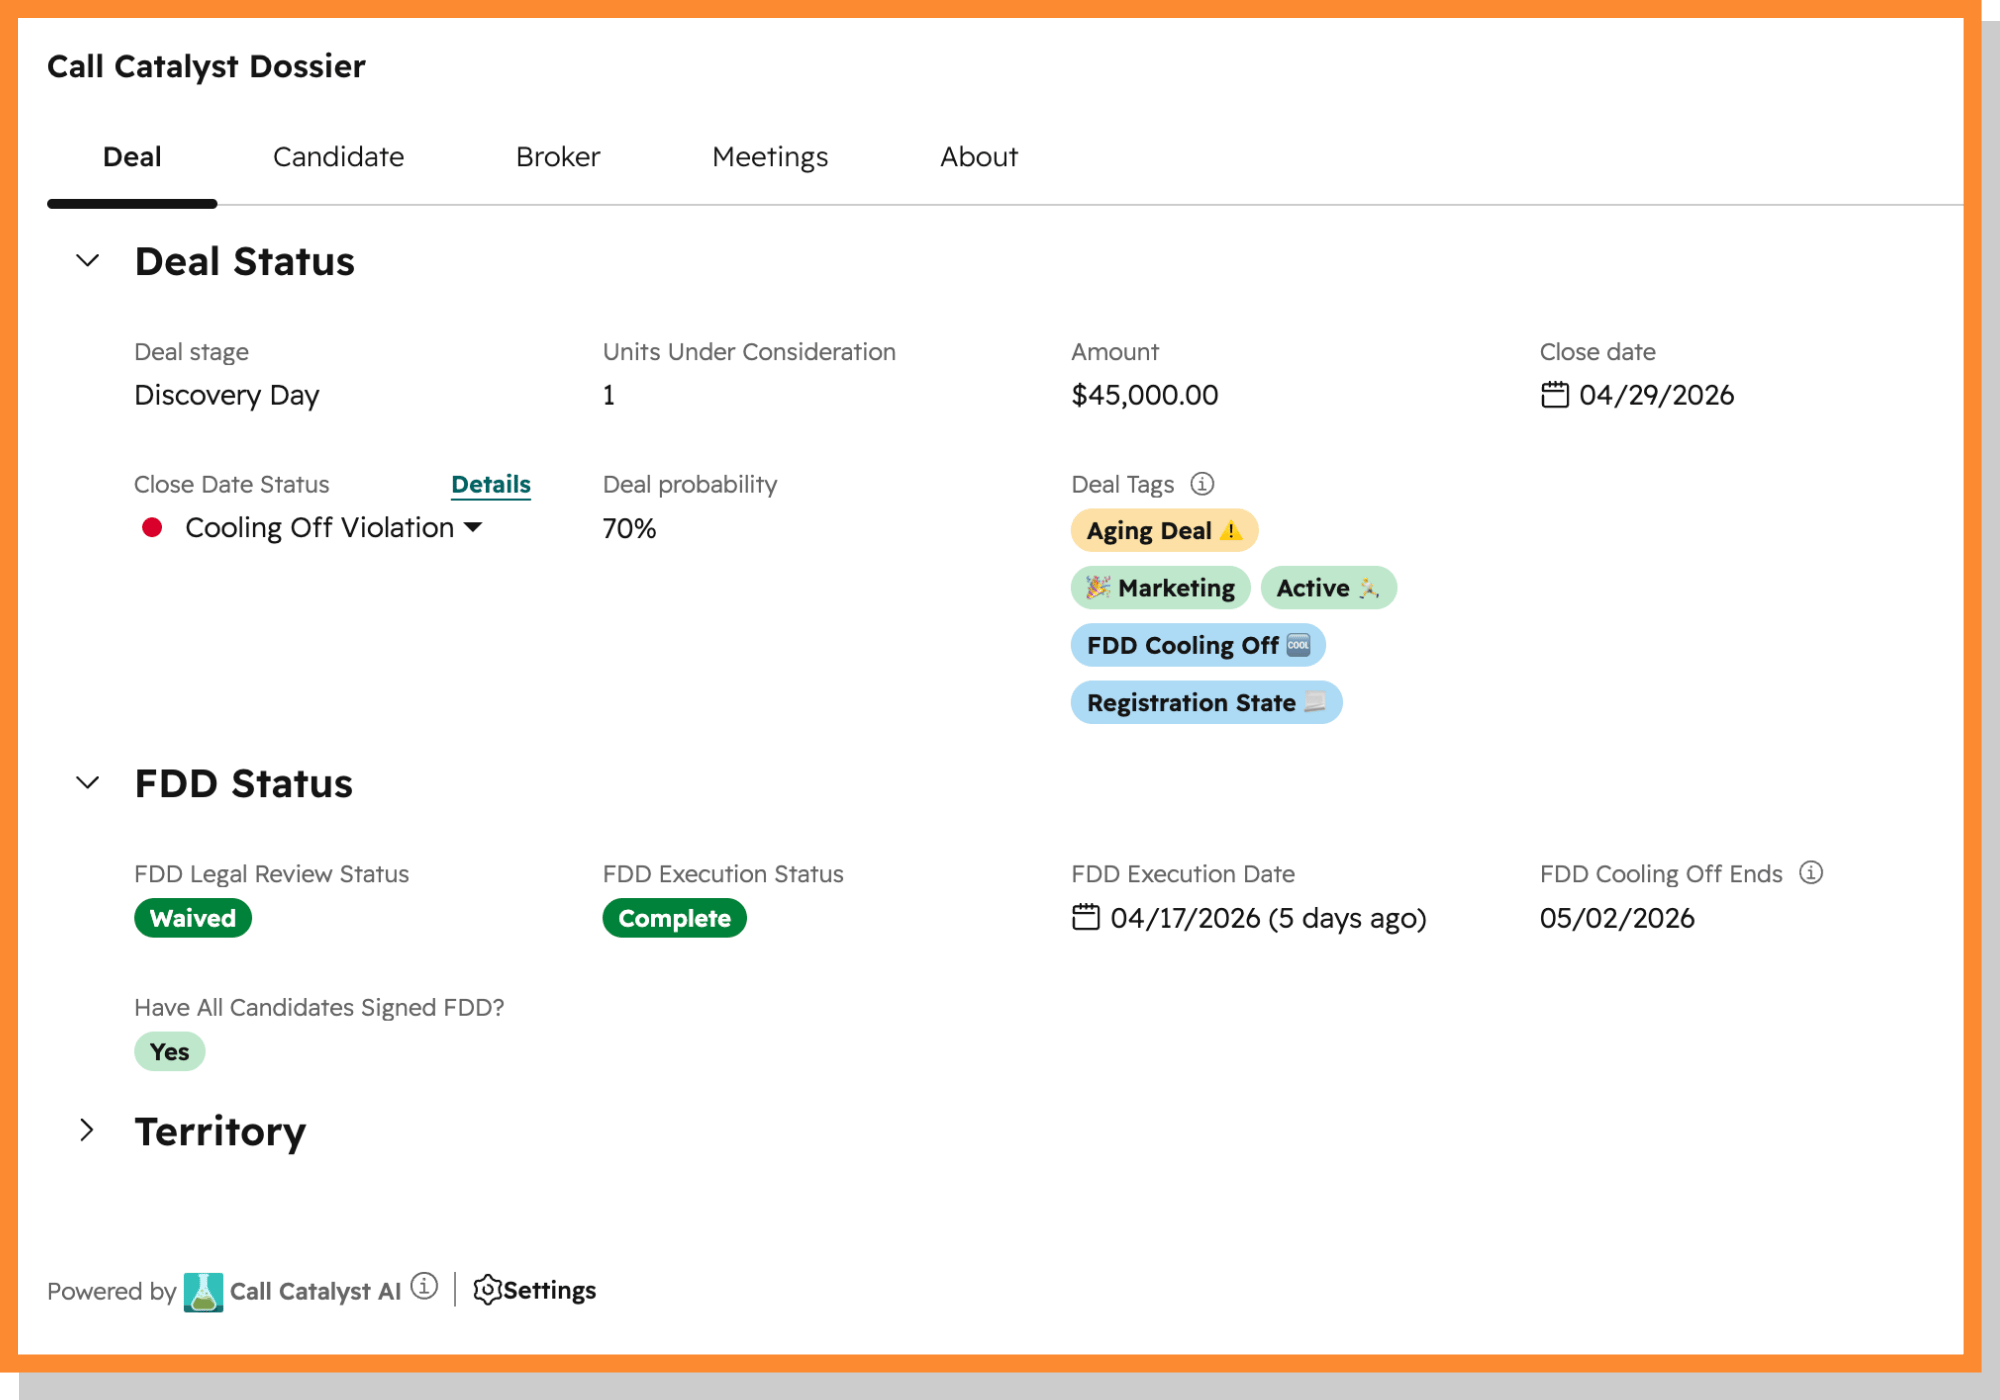2000x1400 pixels.
Task: Click the FDD Cooling Off tag
Action: pos(1197,645)
